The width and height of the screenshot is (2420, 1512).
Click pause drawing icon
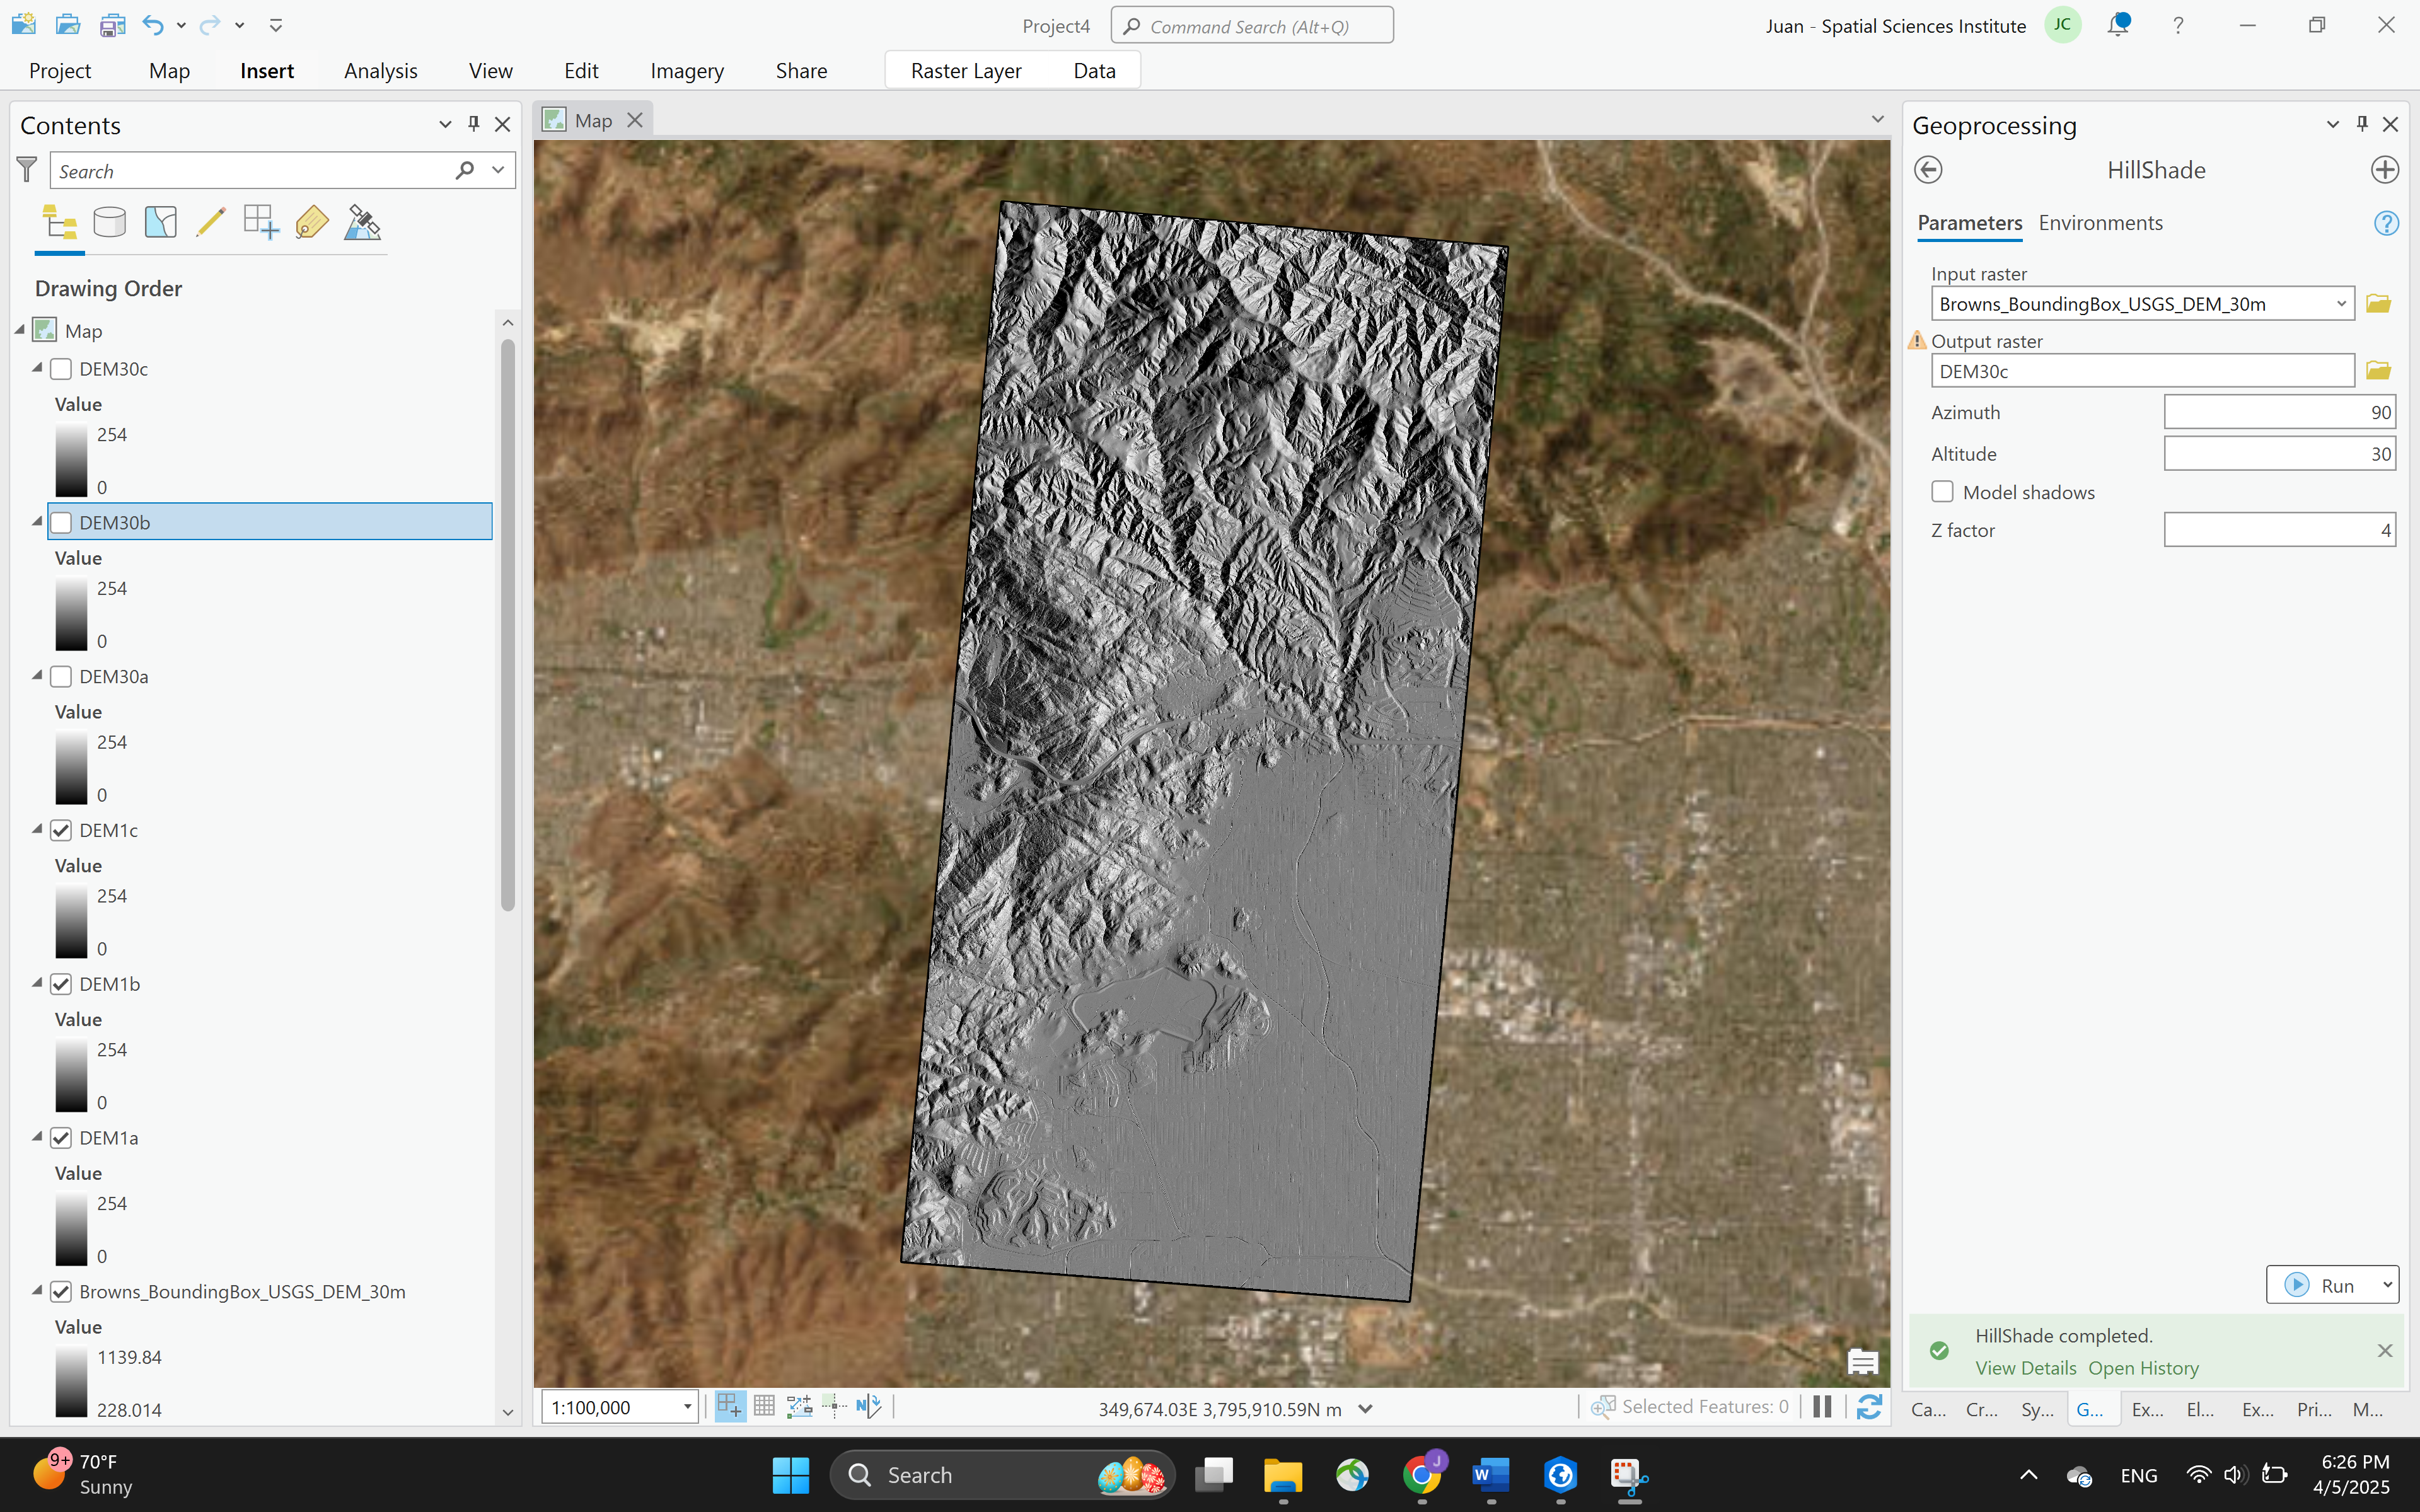1822,1407
